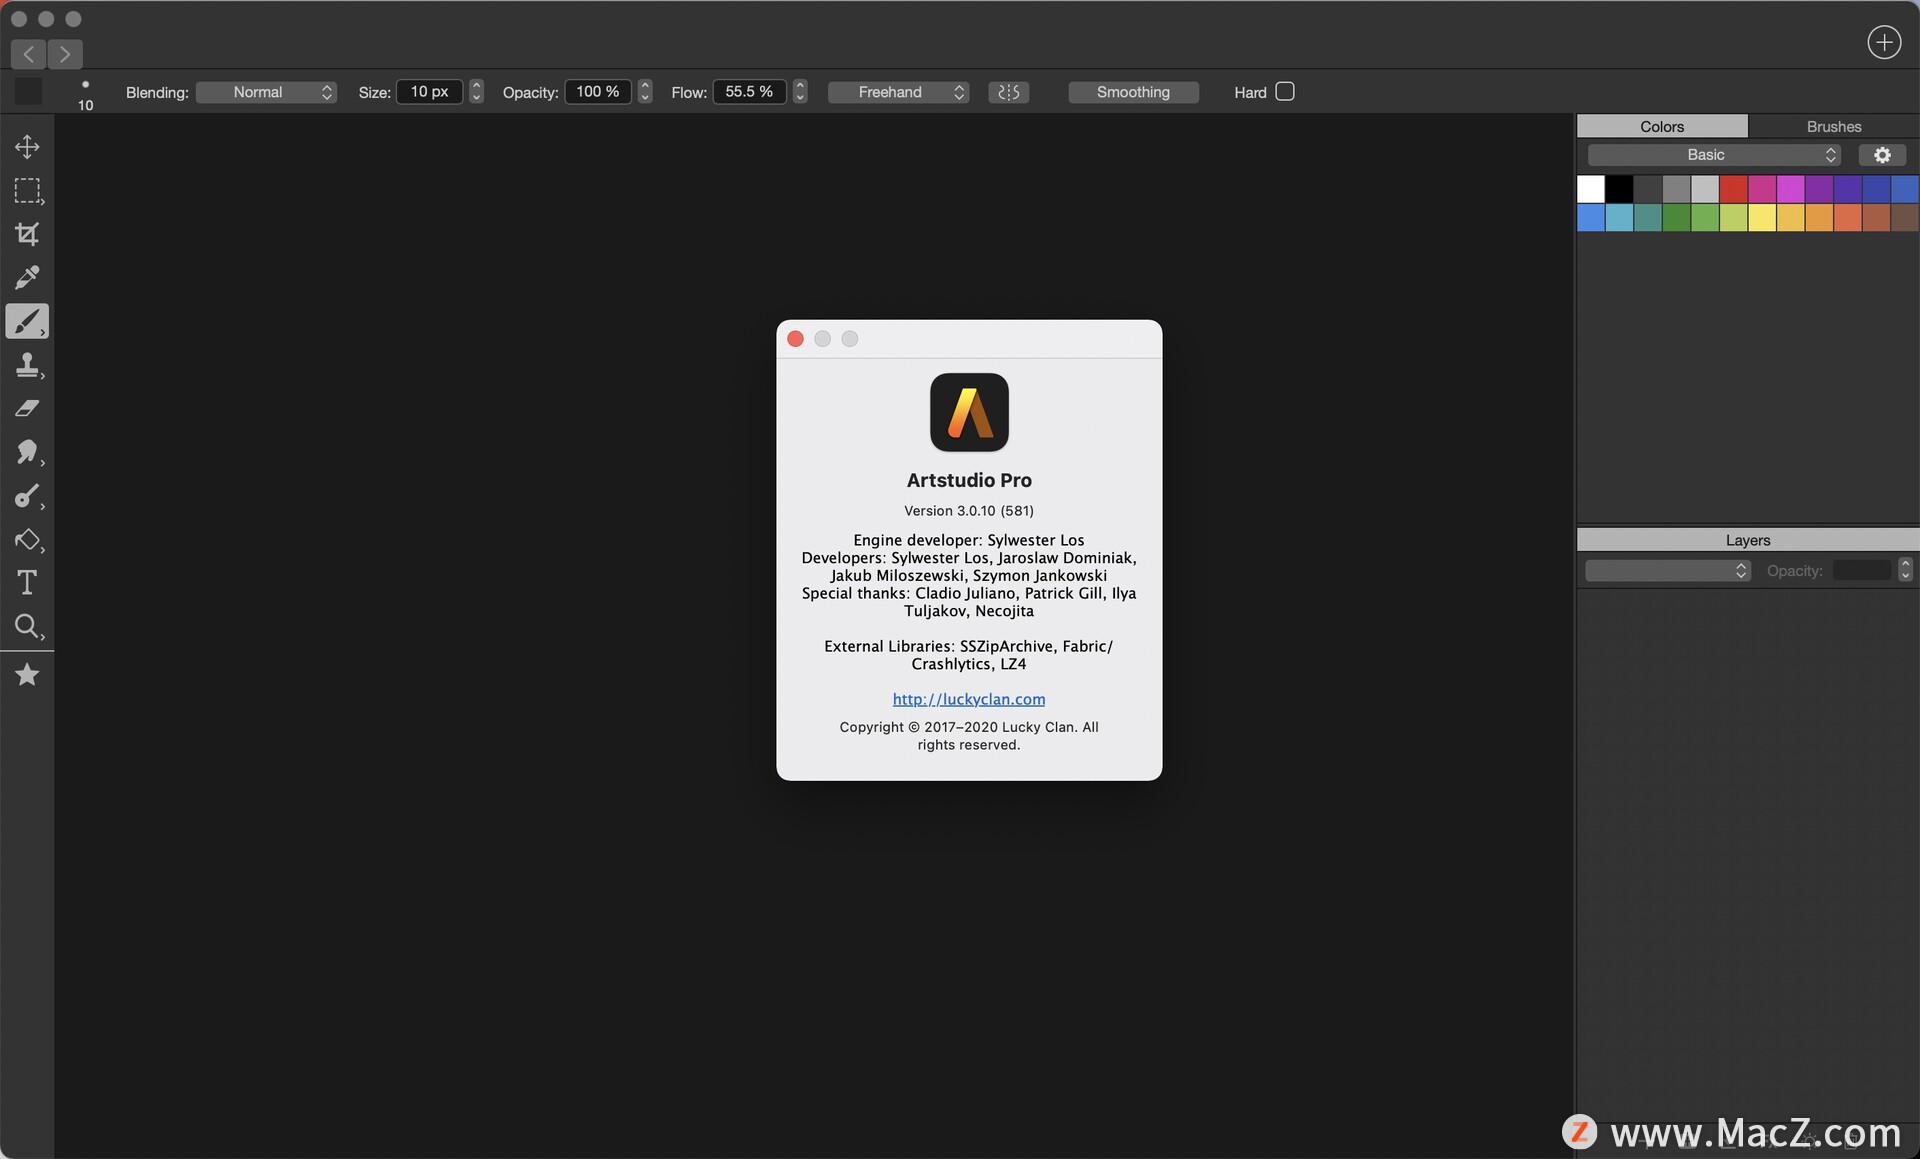Enable the Hard brush checkbox
1920x1159 pixels.
pyautogui.click(x=1285, y=91)
